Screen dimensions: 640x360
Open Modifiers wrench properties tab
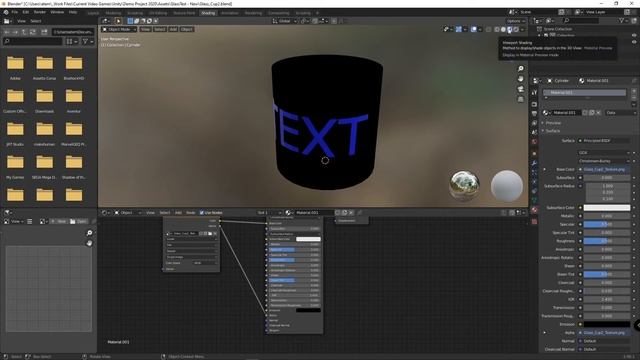point(534,162)
